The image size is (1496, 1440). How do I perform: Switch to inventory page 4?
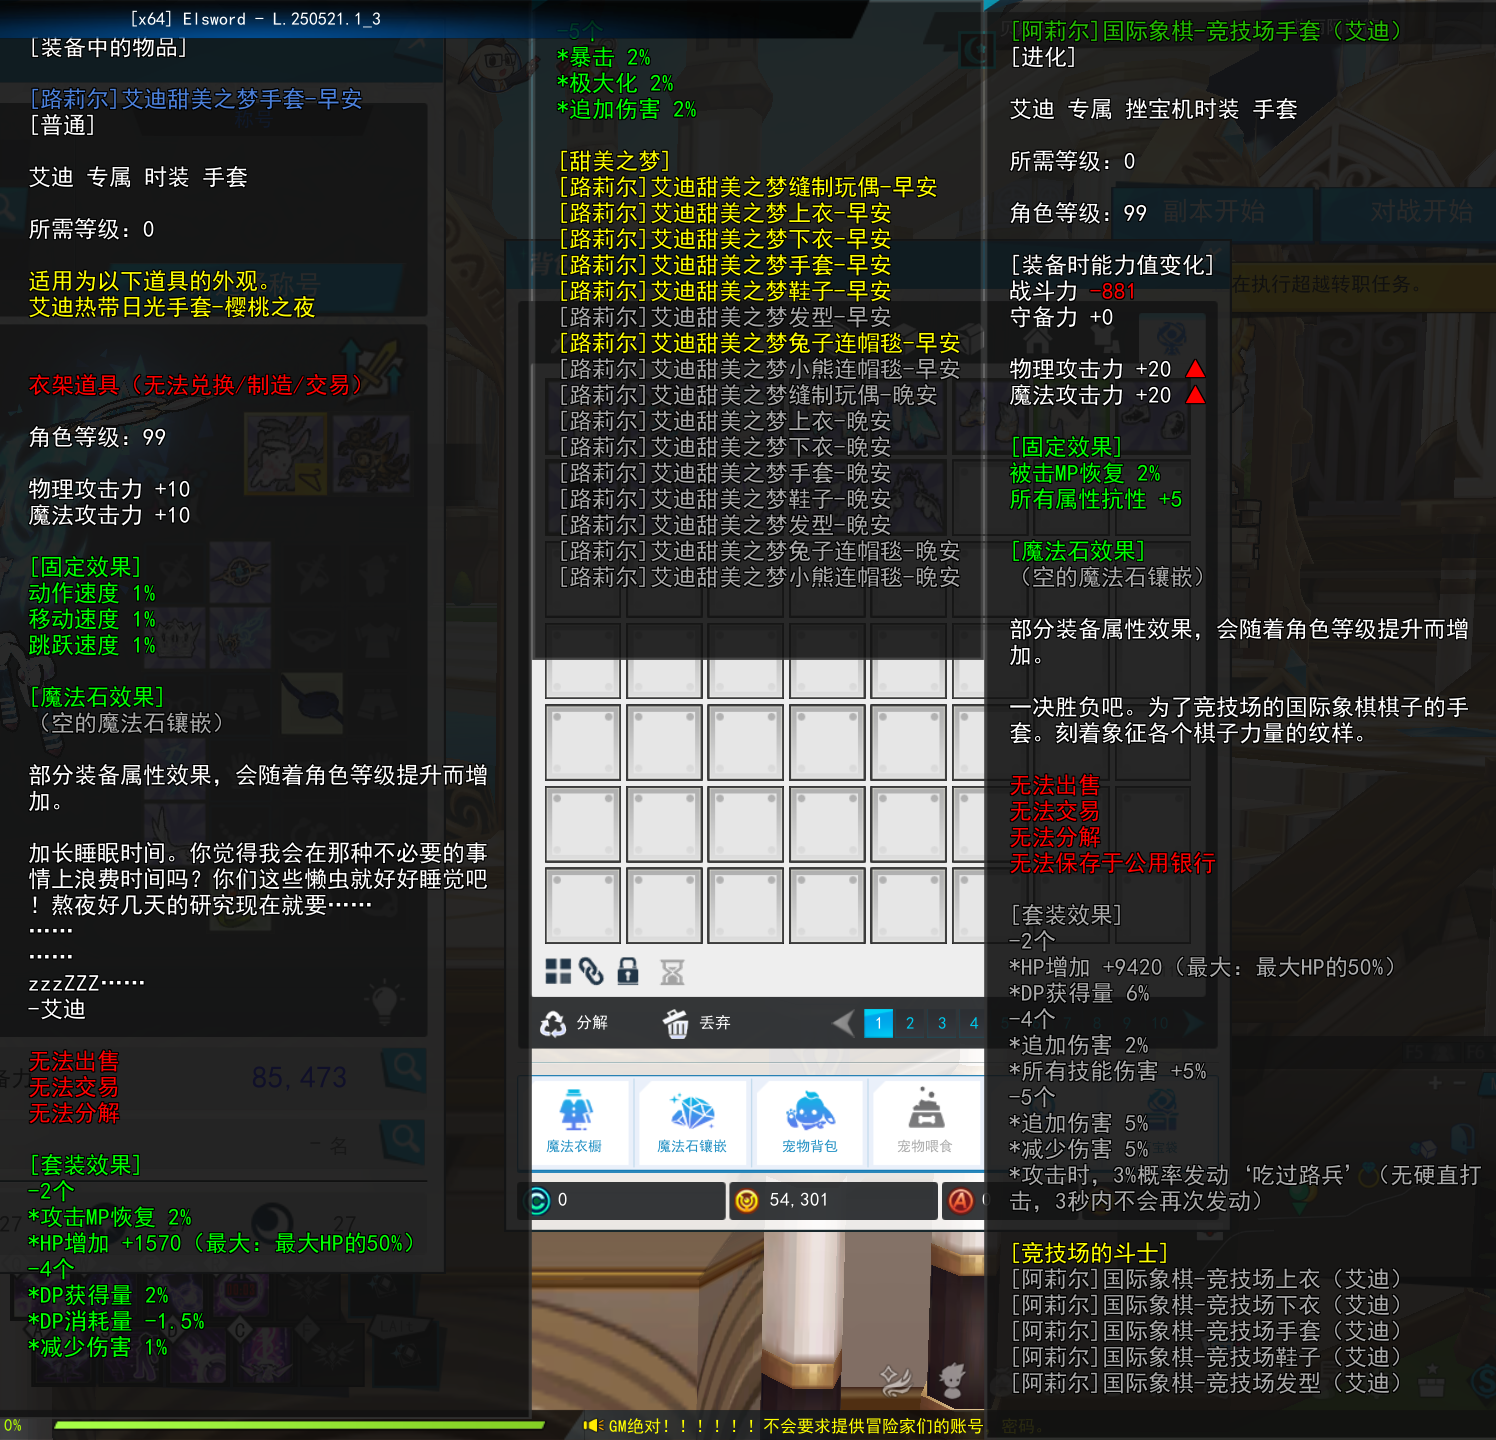(974, 1023)
